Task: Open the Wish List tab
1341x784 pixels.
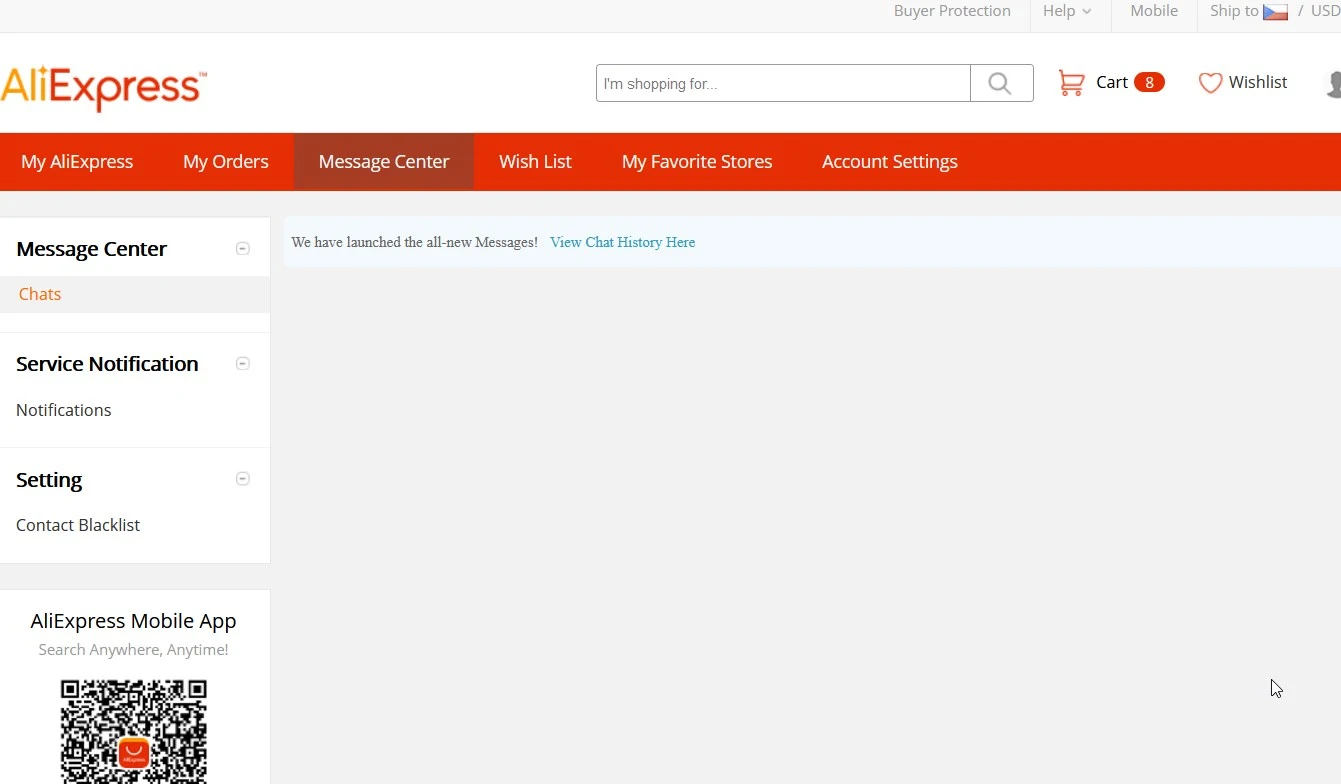Action: pos(535,162)
